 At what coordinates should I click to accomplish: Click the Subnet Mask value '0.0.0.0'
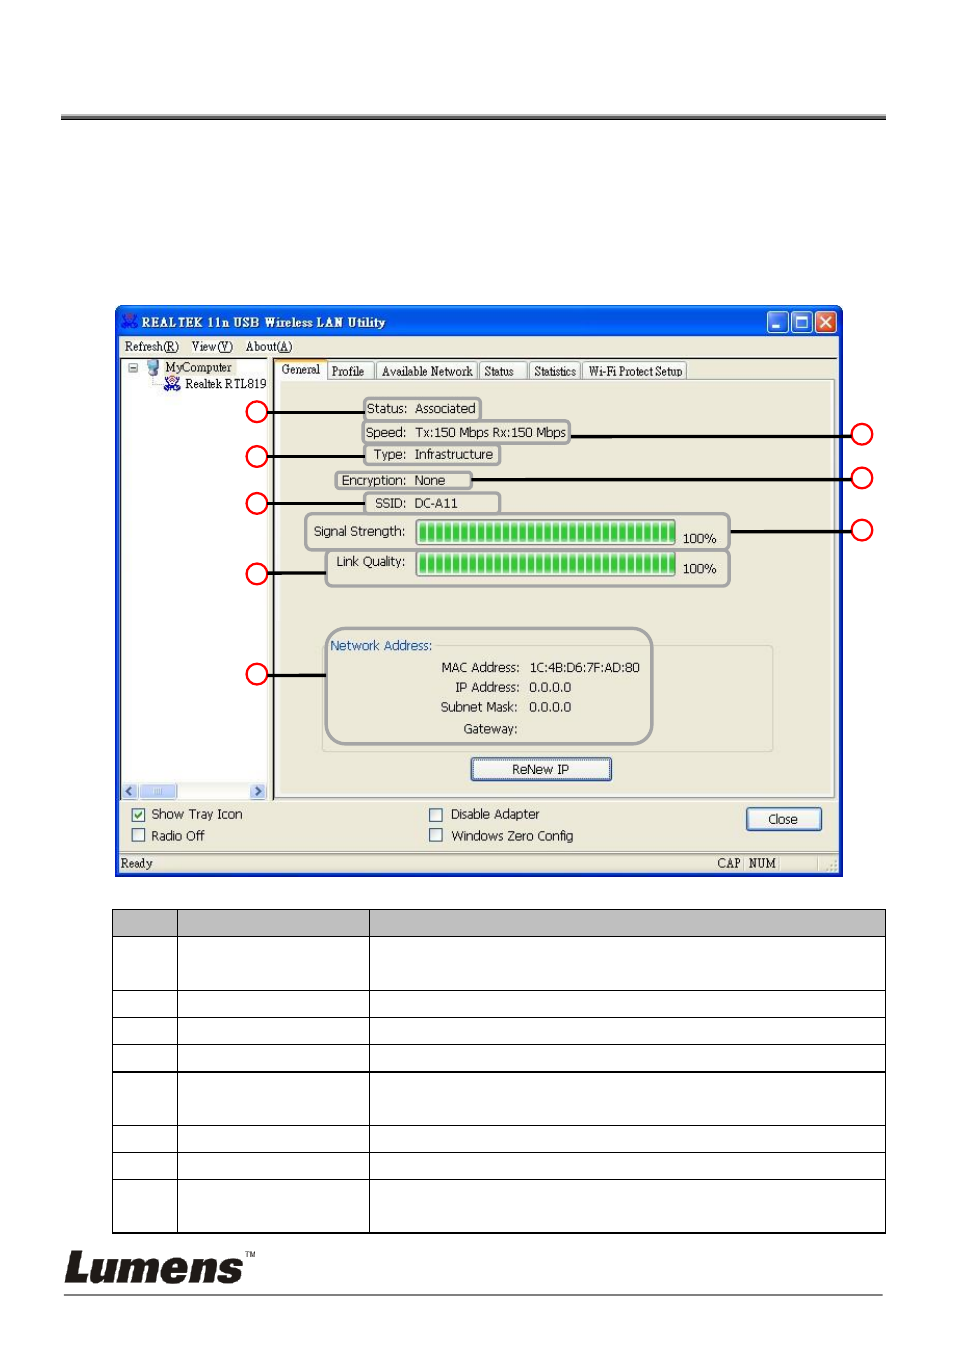pos(550,708)
